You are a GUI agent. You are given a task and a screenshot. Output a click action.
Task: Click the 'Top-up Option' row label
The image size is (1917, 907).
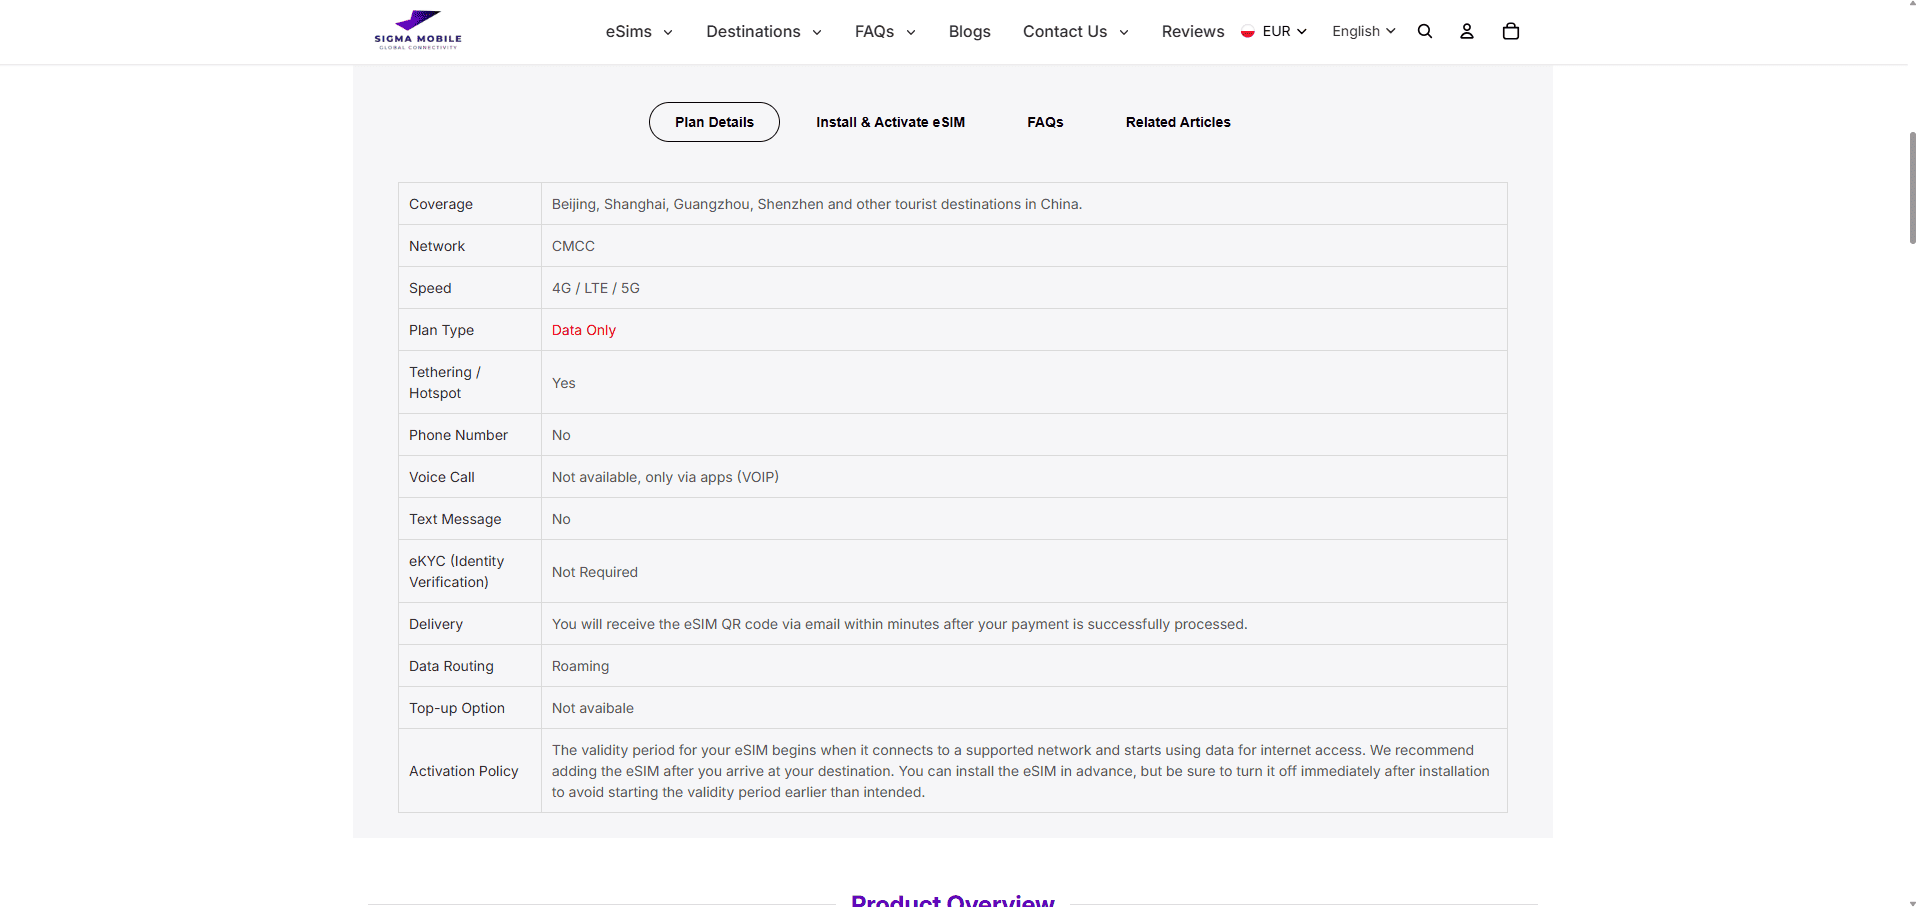pyautogui.click(x=457, y=708)
